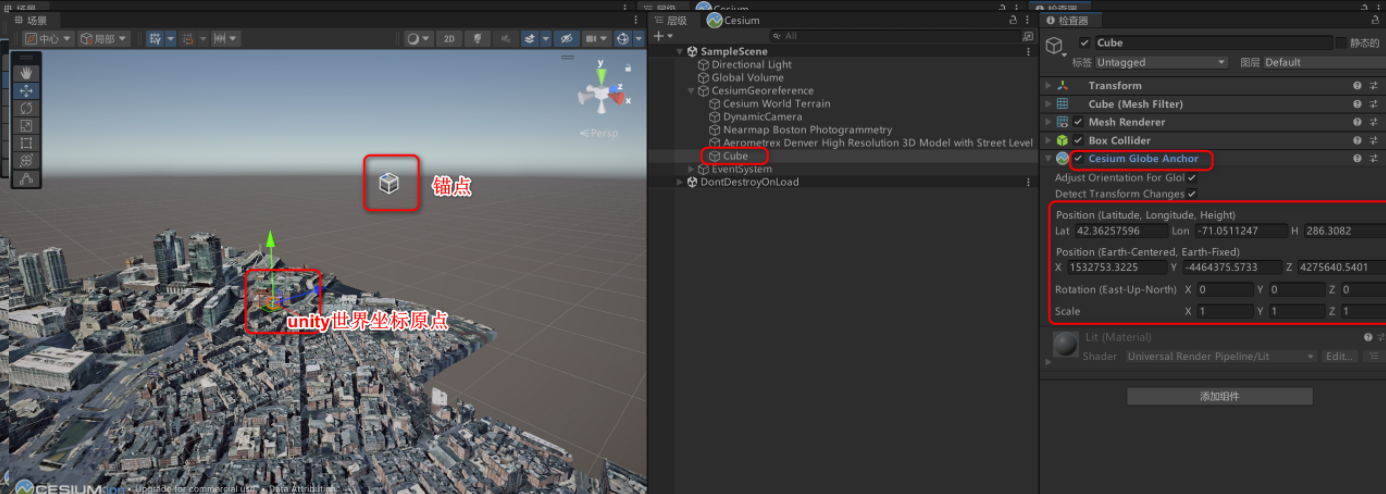Image resolution: width=1386 pixels, height=494 pixels.
Task: Select the combined Transform tool
Action: tap(27, 160)
